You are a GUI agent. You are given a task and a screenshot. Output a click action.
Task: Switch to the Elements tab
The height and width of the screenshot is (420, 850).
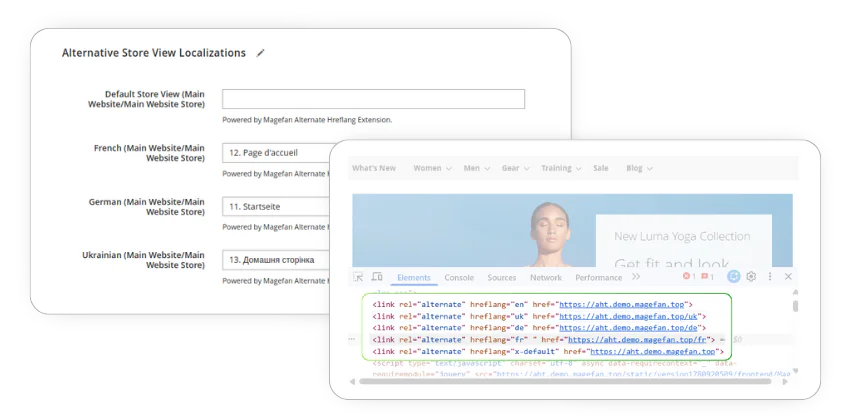click(414, 277)
